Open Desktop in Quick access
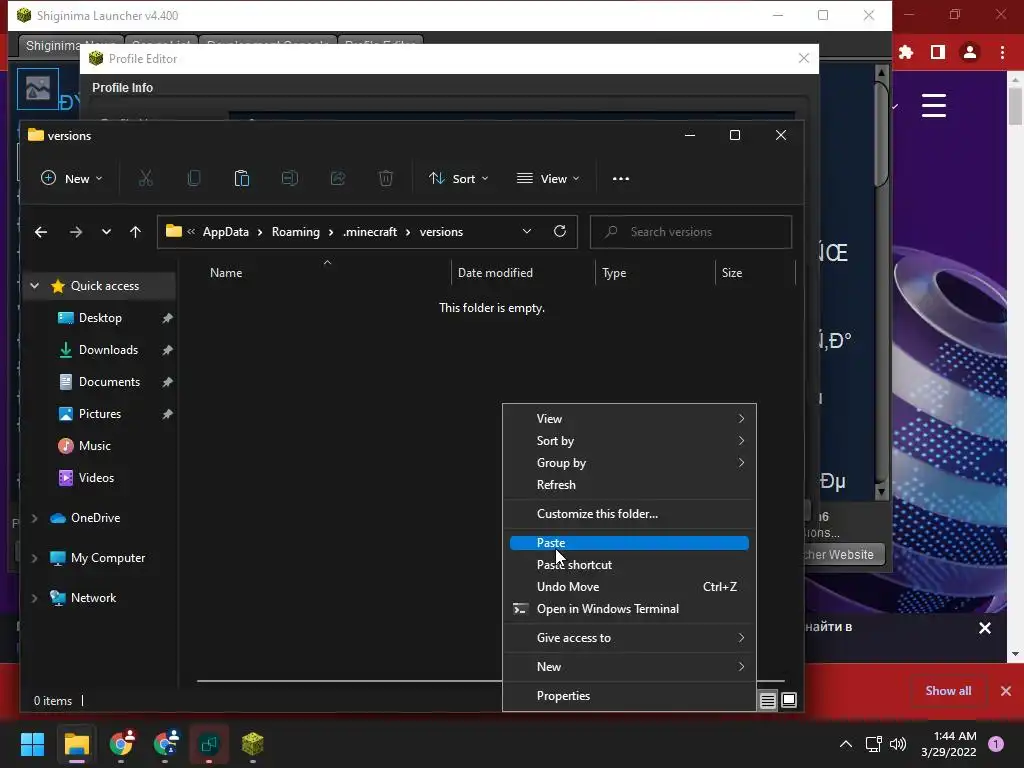1024x768 pixels. [100, 318]
